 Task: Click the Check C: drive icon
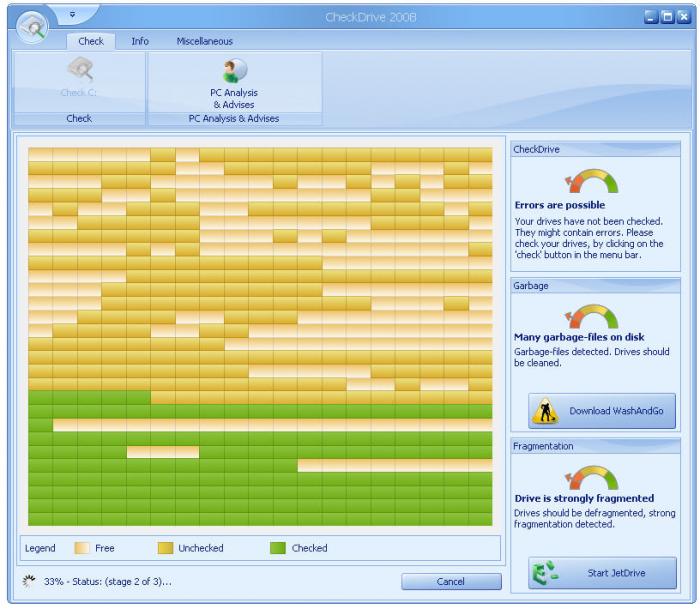tap(78, 70)
